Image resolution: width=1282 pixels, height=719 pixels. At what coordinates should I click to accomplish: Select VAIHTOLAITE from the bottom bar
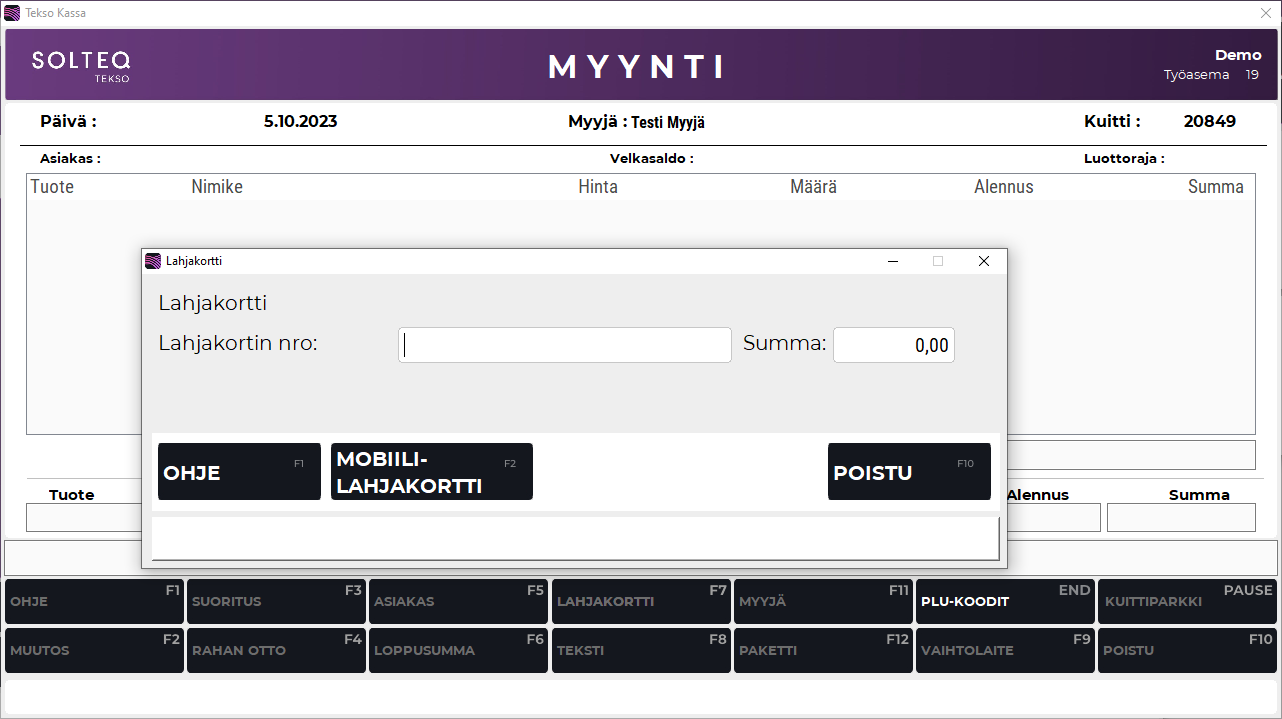[x=1004, y=650]
